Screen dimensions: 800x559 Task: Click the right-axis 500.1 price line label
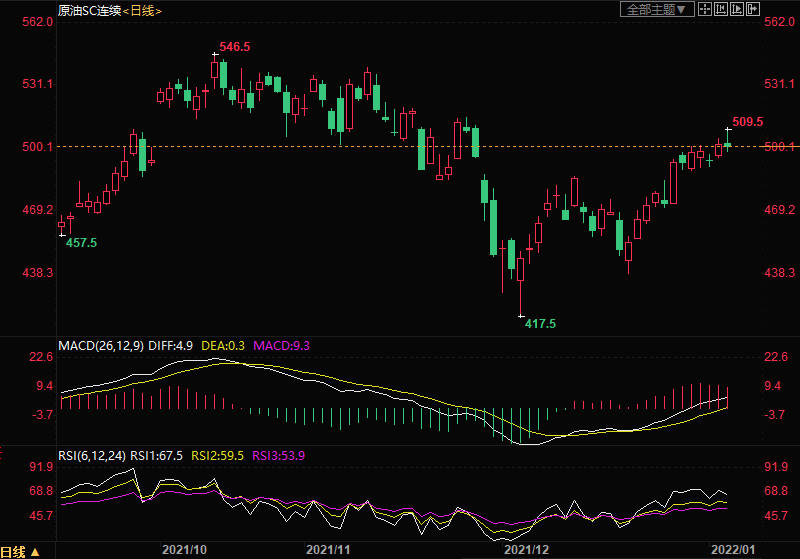tap(778, 147)
